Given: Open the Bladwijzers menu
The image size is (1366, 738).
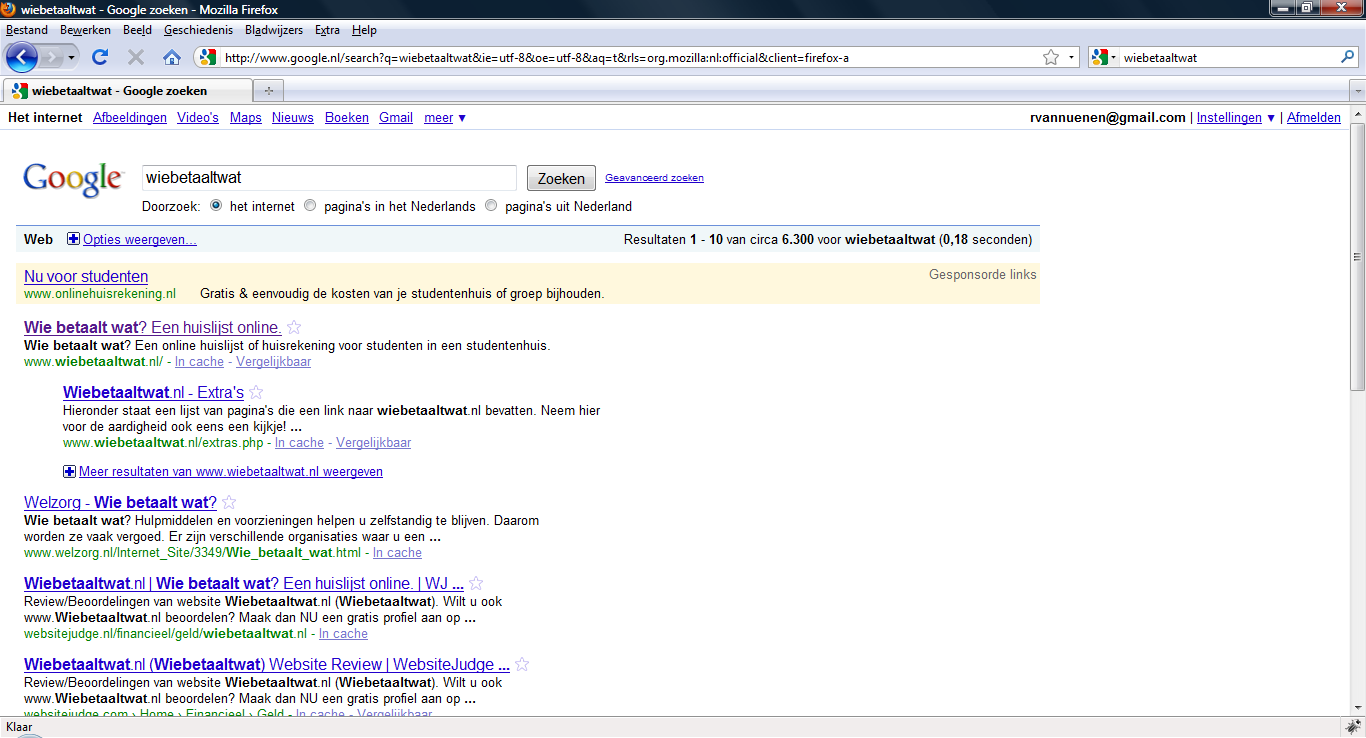Looking at the screenshot, I should [x=273, y=30].
